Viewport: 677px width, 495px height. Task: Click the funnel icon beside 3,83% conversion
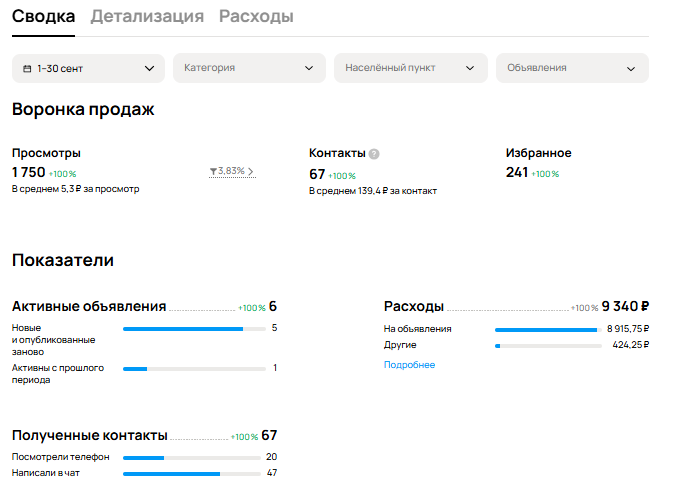coord(213,171)
